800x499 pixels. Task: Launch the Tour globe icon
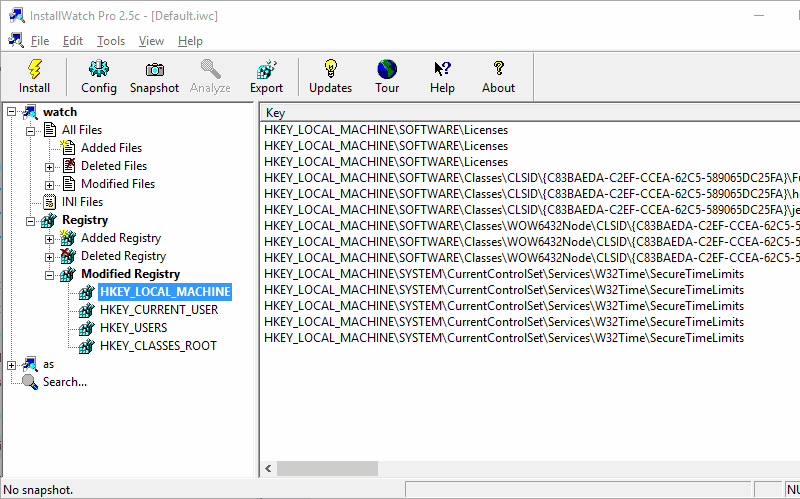pyautogui.click(x=387, y=69)
